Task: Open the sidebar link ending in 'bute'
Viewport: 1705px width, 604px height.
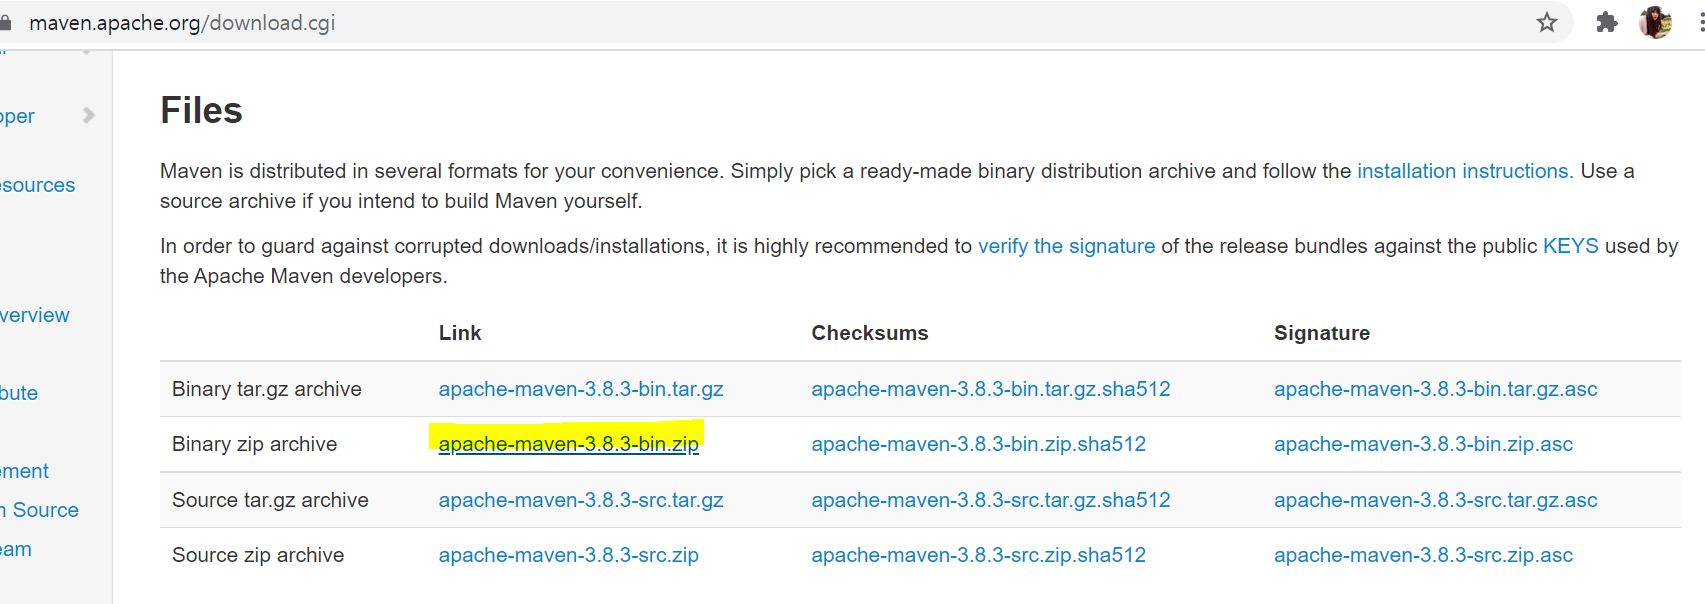Action: 19,393
